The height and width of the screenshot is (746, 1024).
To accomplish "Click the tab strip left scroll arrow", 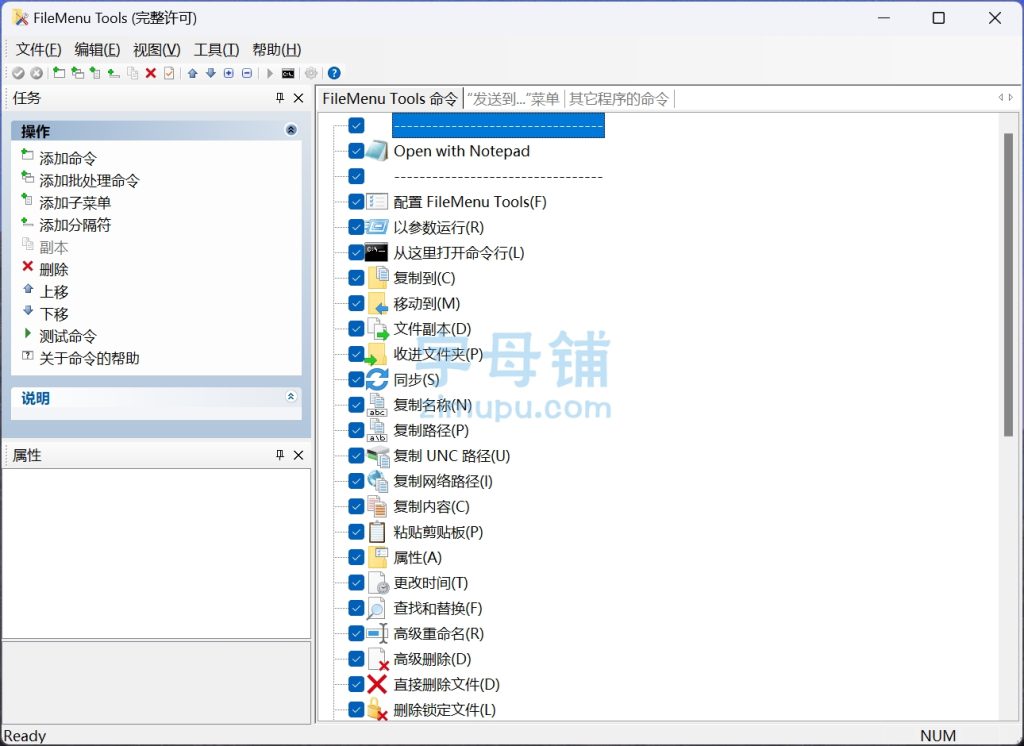I will click(1000, 97).
